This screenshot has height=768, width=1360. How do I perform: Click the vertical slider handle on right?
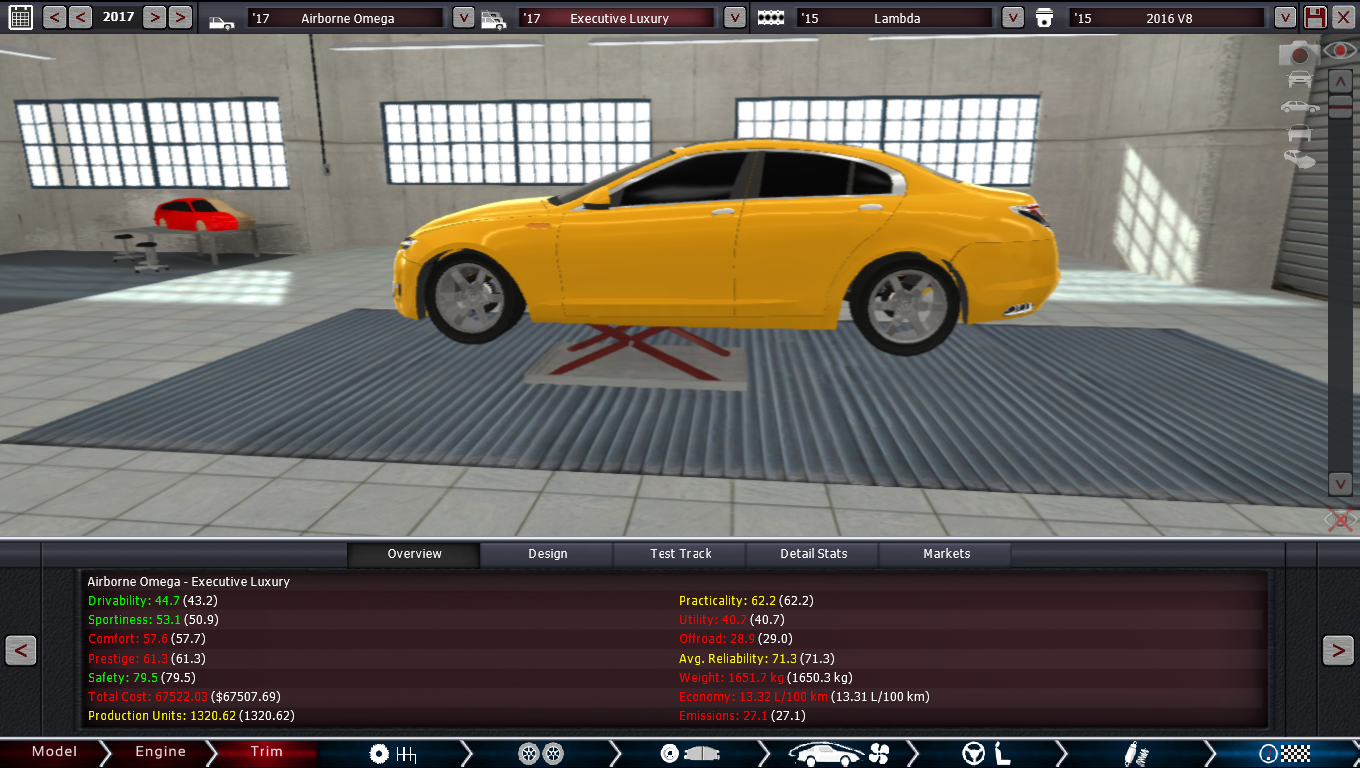[x=1340, y=108]
